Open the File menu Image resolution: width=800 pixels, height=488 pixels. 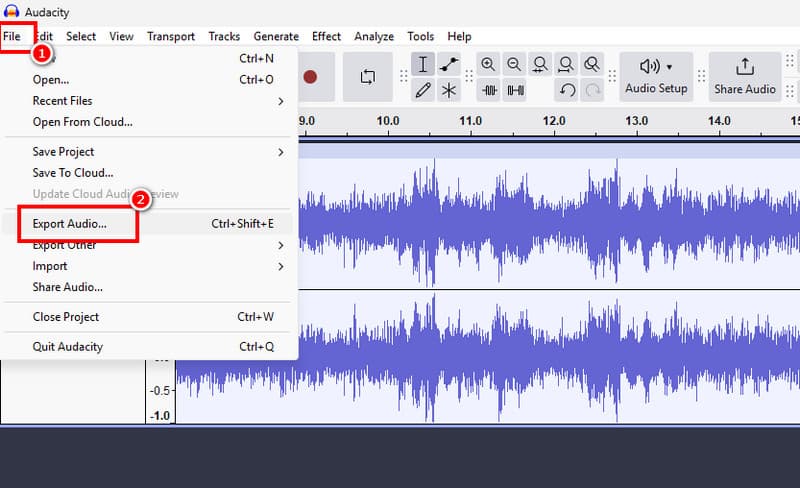click(x=12, y=37)
